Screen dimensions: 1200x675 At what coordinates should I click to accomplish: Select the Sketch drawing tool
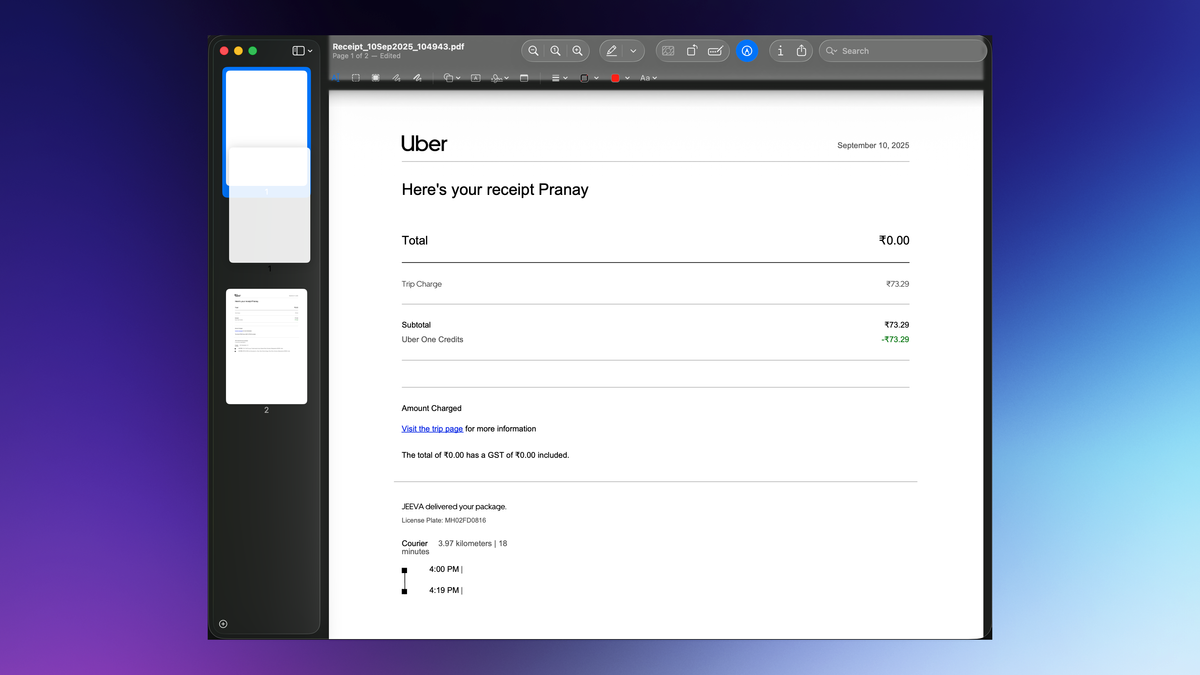[x=396, y=78]
